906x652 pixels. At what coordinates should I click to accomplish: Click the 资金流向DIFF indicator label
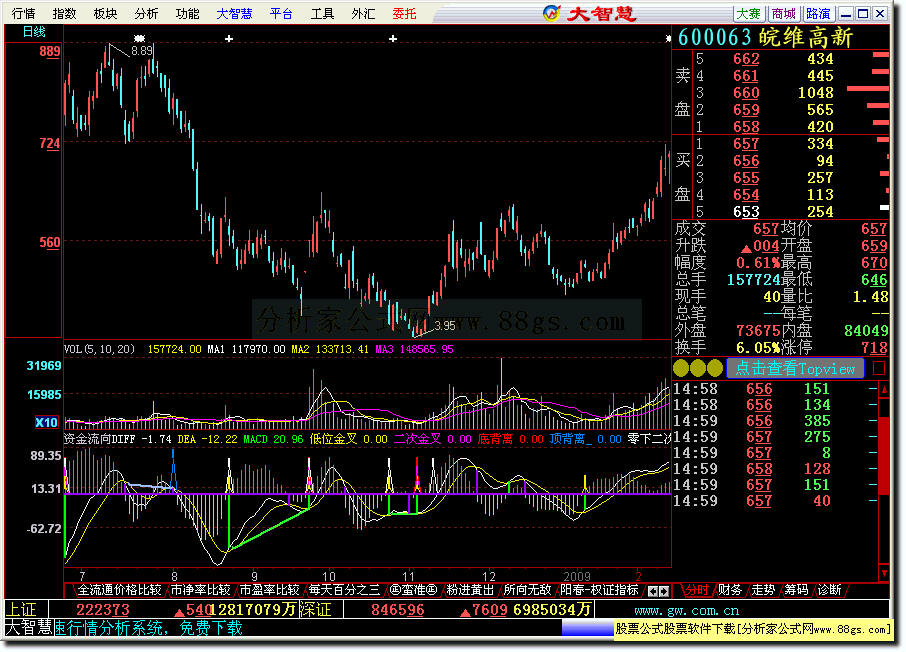(99, 439)
